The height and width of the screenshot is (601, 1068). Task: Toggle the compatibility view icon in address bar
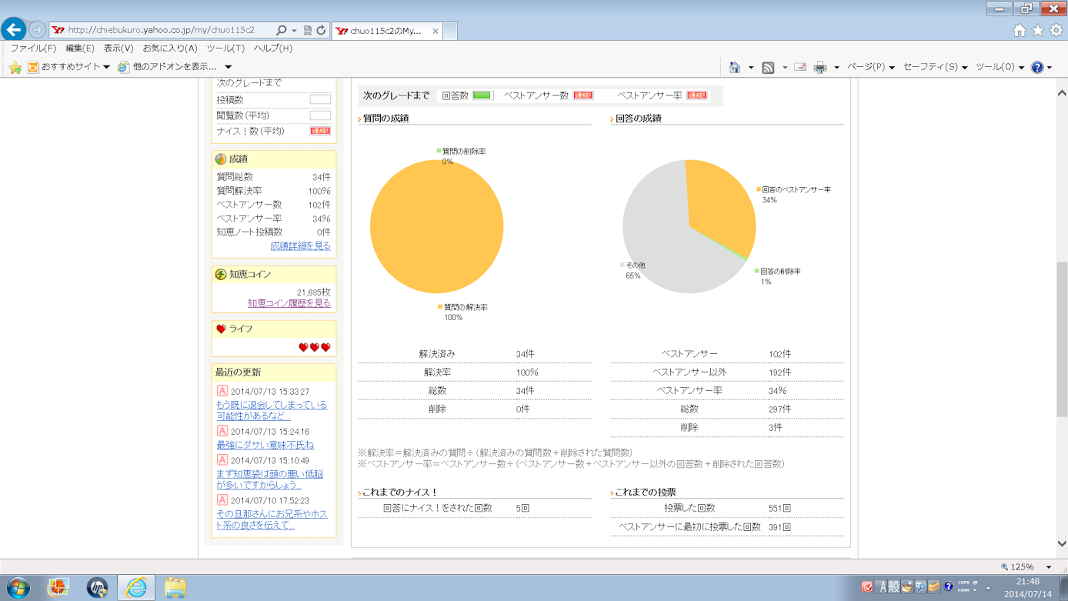coord(307,30)
